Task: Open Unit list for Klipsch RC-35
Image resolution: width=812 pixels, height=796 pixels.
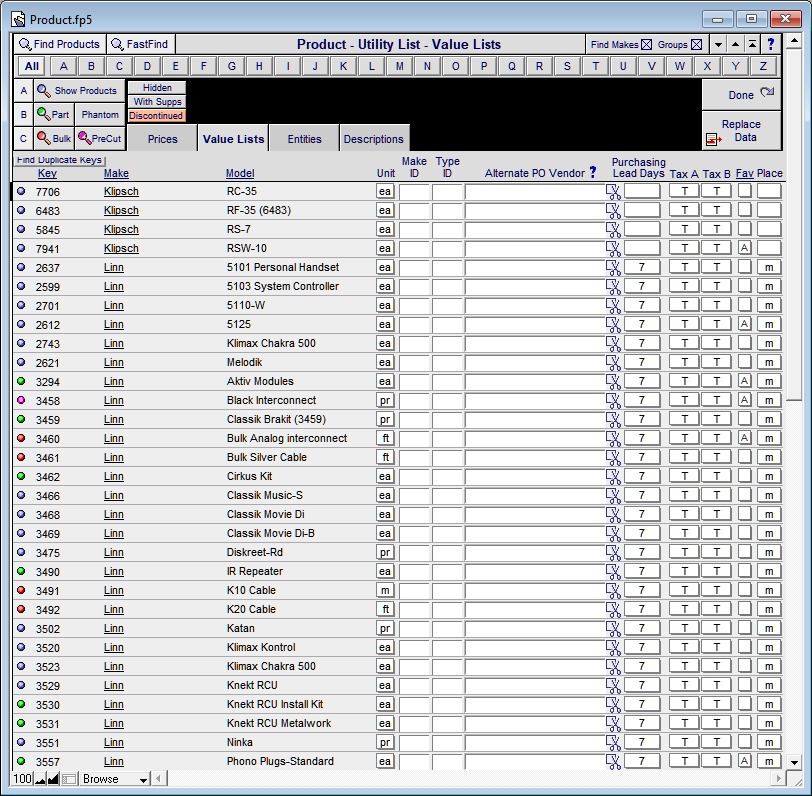Action: [385, 191]
